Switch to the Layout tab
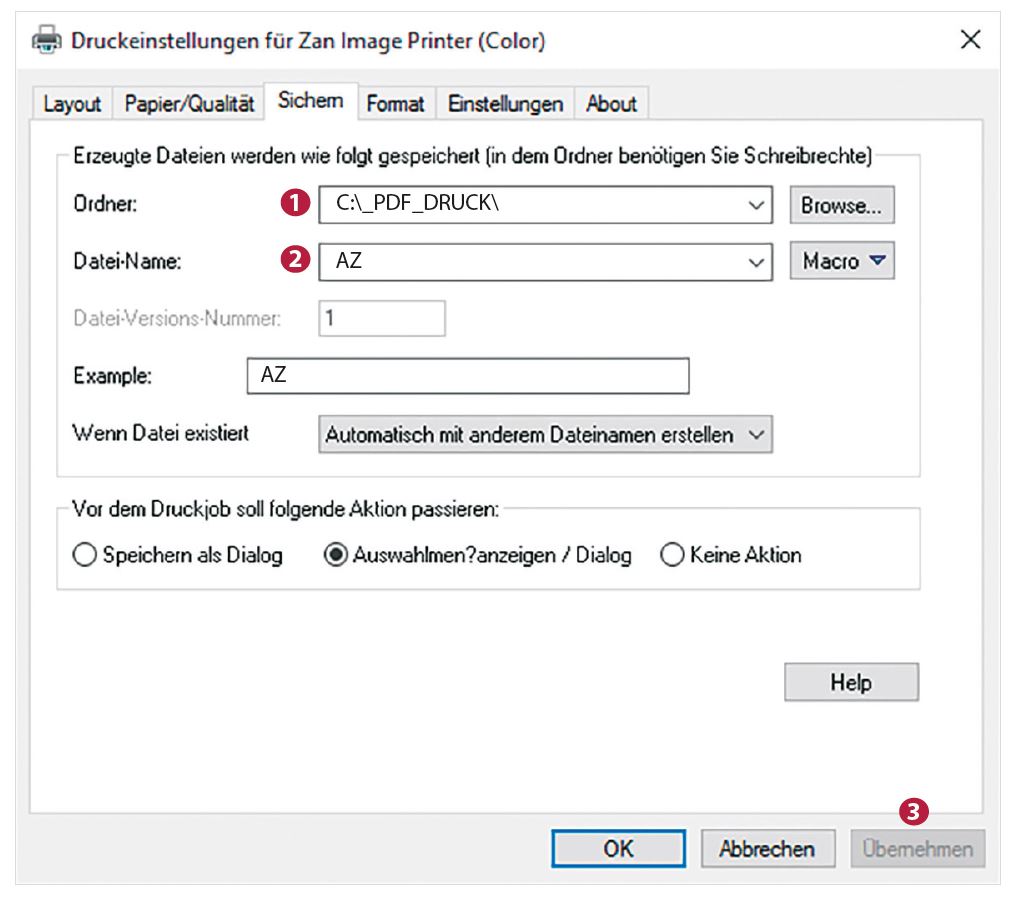1015x898 pixels. [x=72, y=103]
